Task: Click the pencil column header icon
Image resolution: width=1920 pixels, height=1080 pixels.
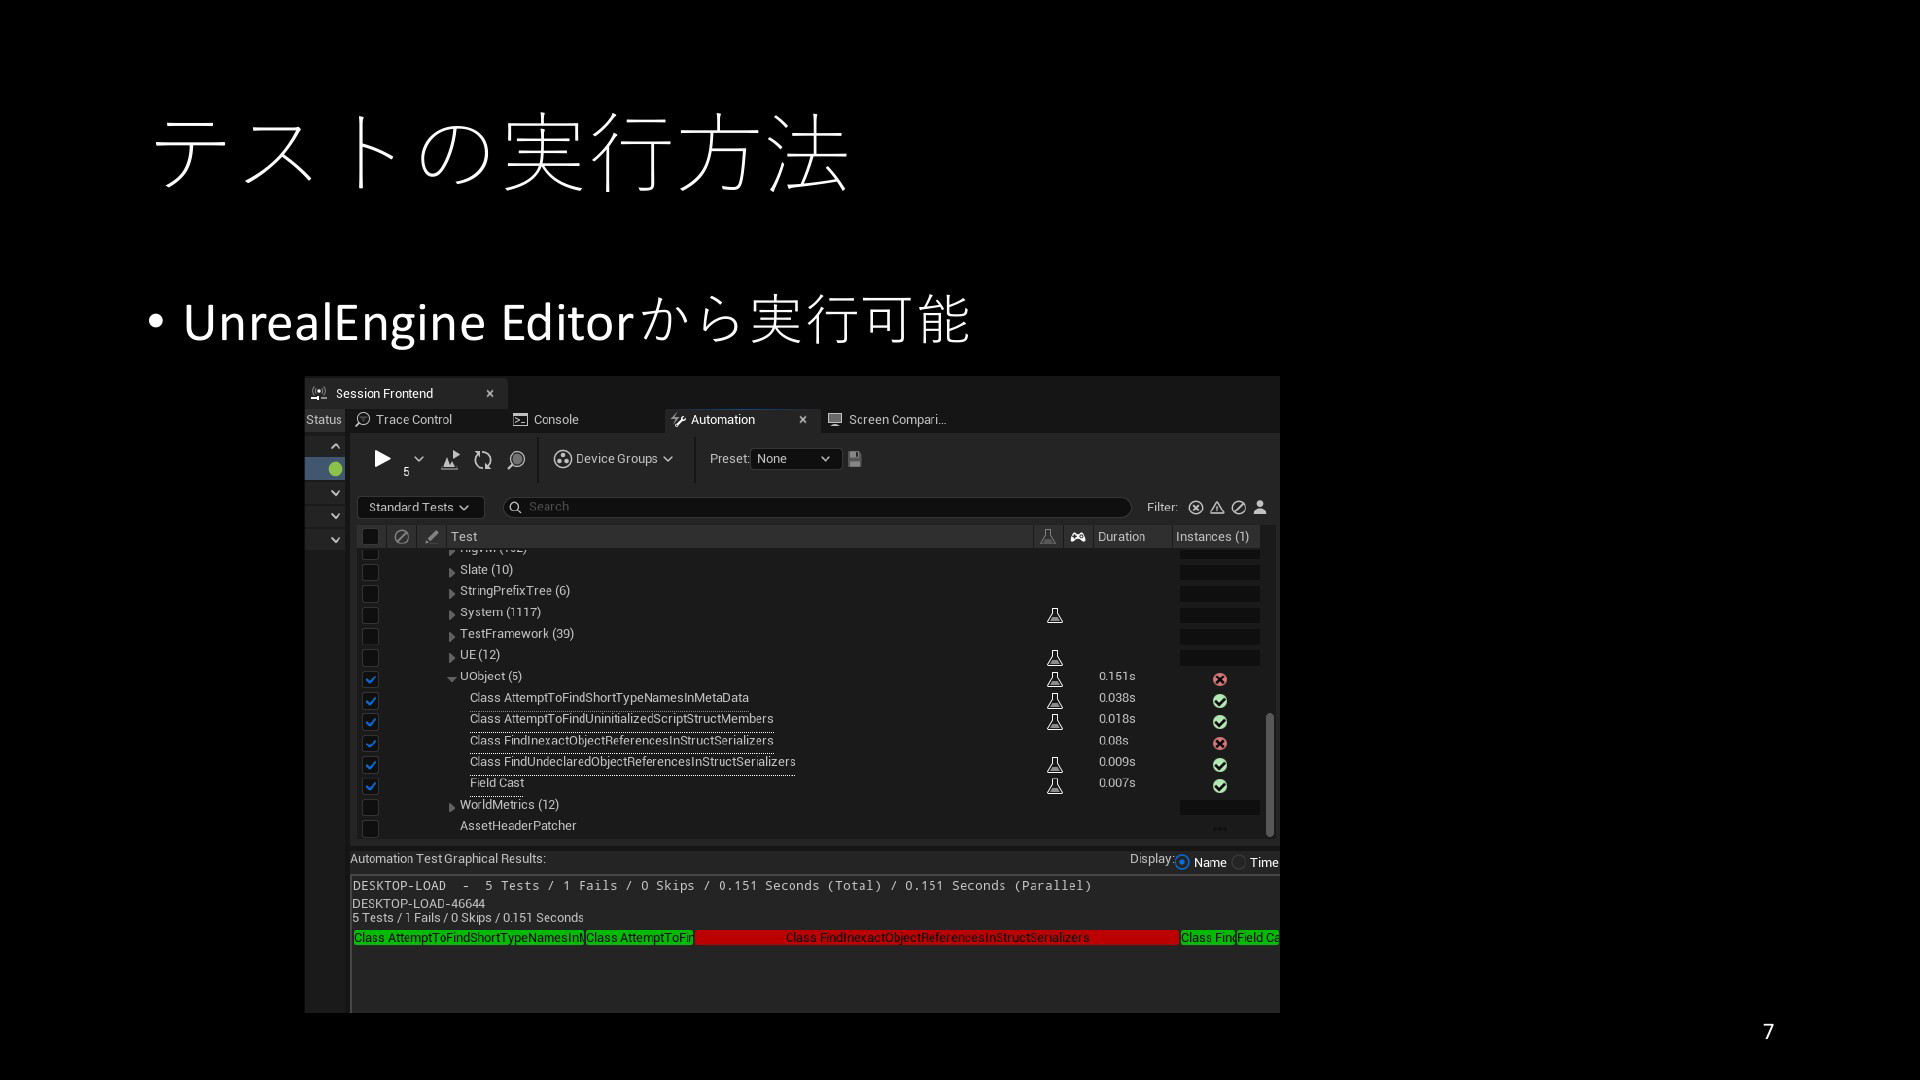Action: (432, 537)
